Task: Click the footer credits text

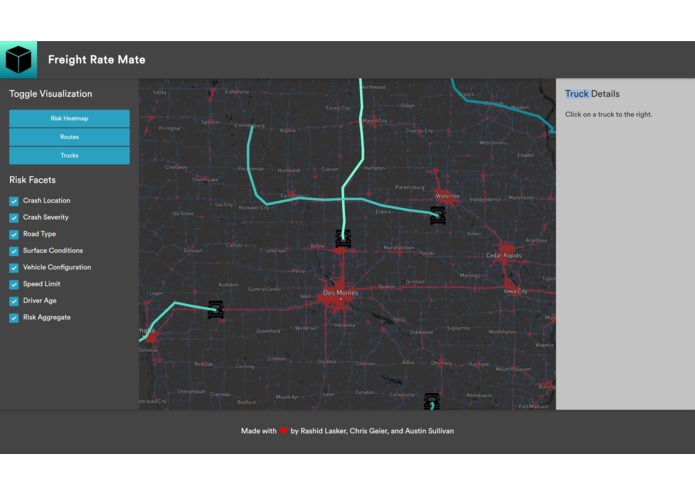Action: coord(348,431)
